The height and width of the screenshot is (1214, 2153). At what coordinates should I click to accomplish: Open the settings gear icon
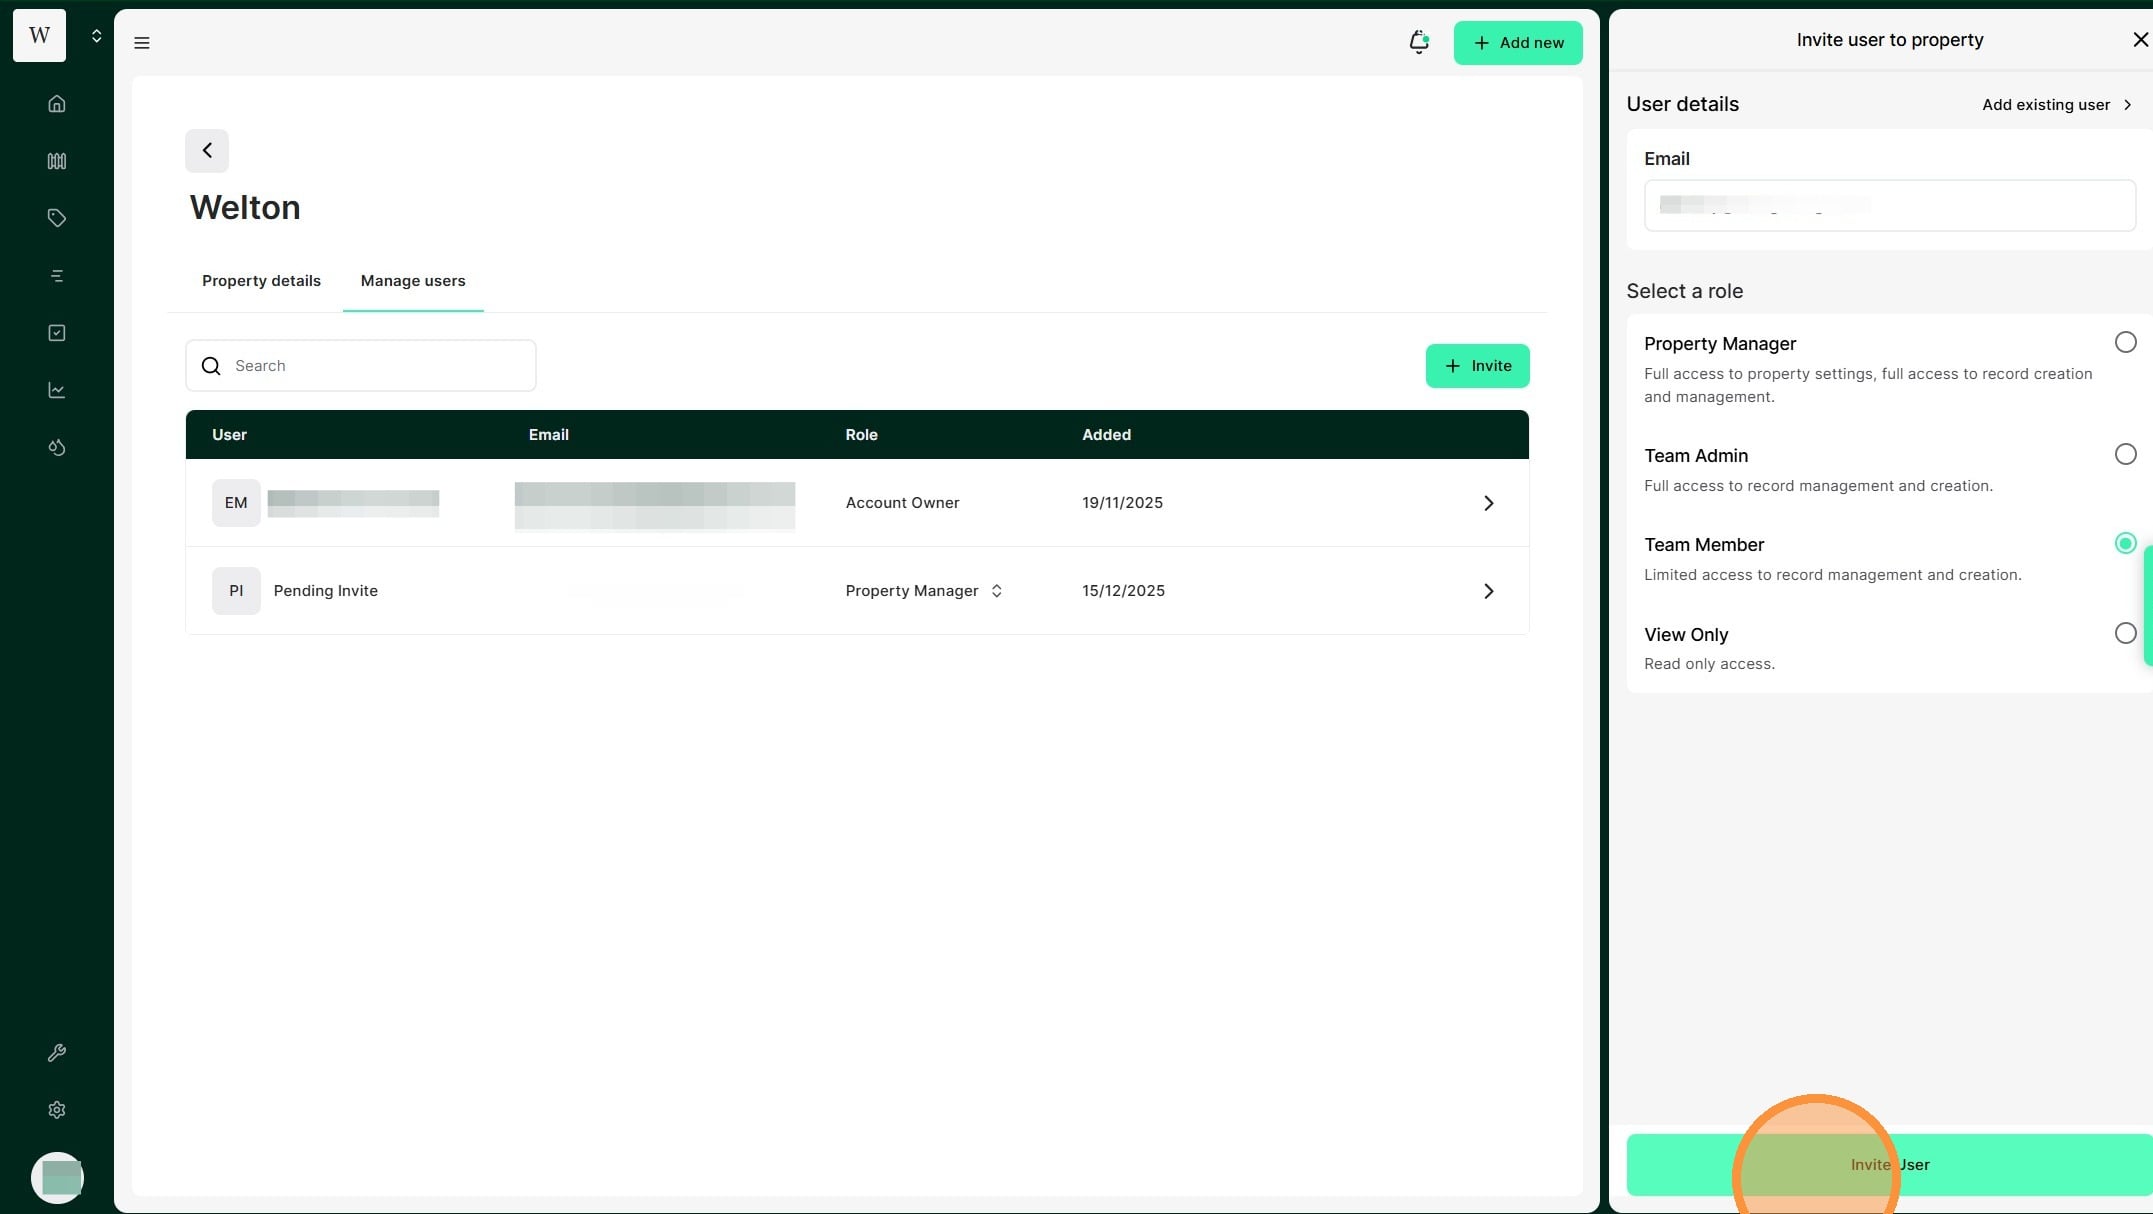pyautogui.click(x=57, y=1110)
